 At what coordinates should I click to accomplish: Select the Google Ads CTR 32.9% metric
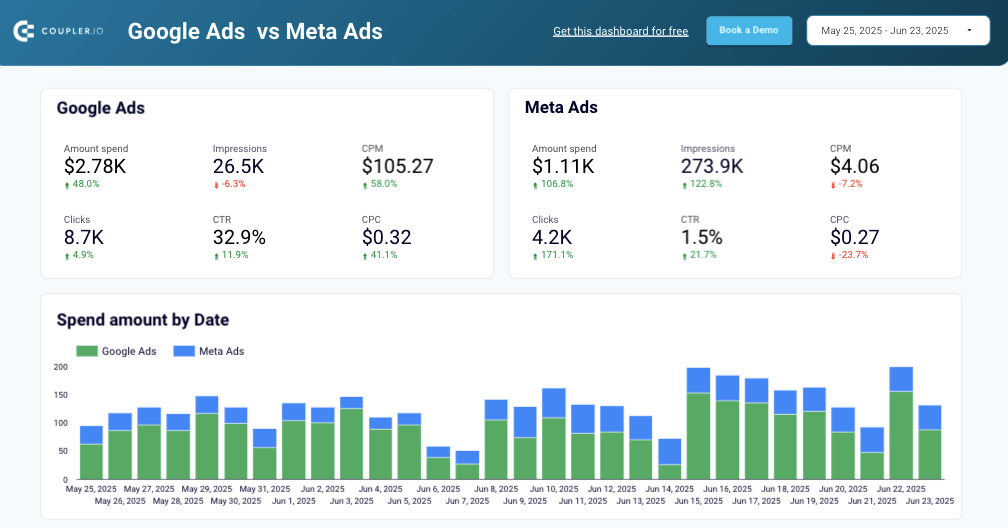pos(239,237)
